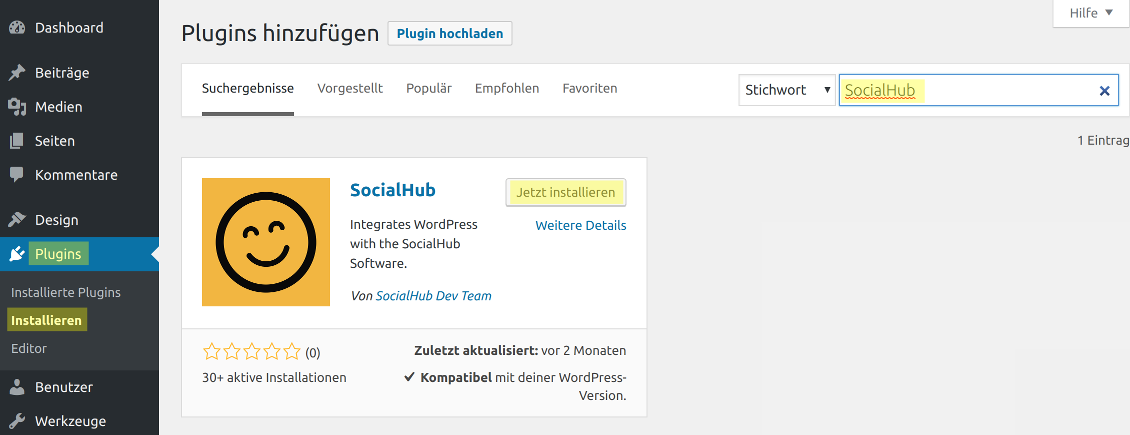
Task: Click the Kommentare speech bubble icon
Action: [x=17, y=175]
